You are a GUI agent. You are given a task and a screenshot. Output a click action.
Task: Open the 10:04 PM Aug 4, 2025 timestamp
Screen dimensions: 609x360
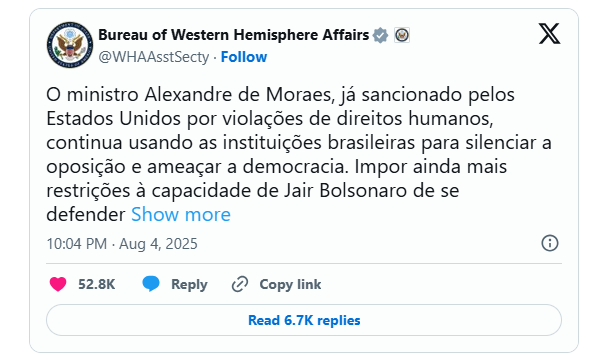point(122,244)
